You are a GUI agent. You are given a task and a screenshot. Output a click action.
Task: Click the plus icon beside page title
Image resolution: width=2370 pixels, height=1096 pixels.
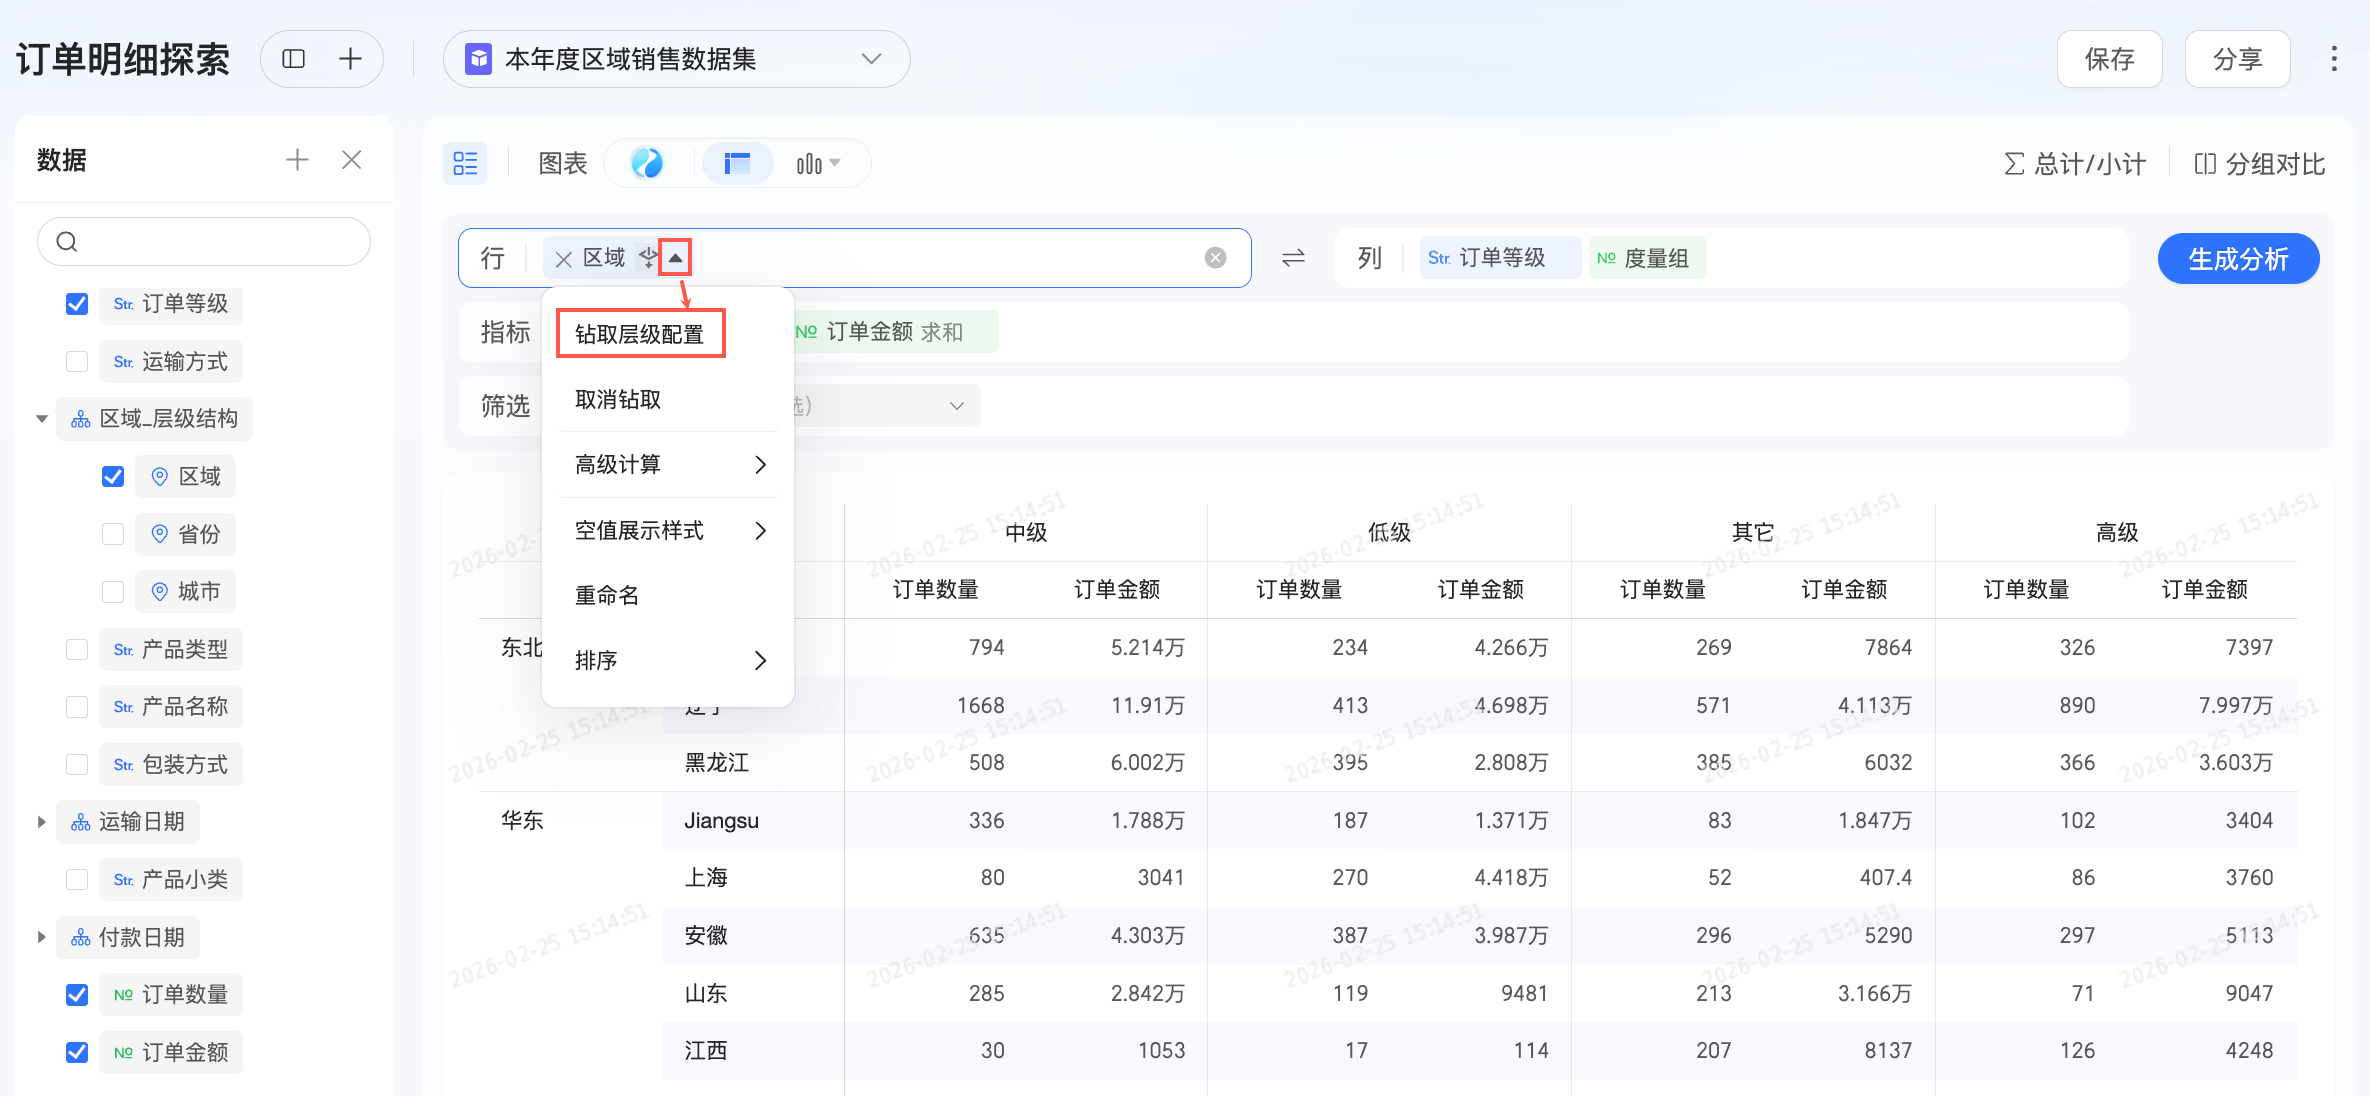click(x=350, y=59)
